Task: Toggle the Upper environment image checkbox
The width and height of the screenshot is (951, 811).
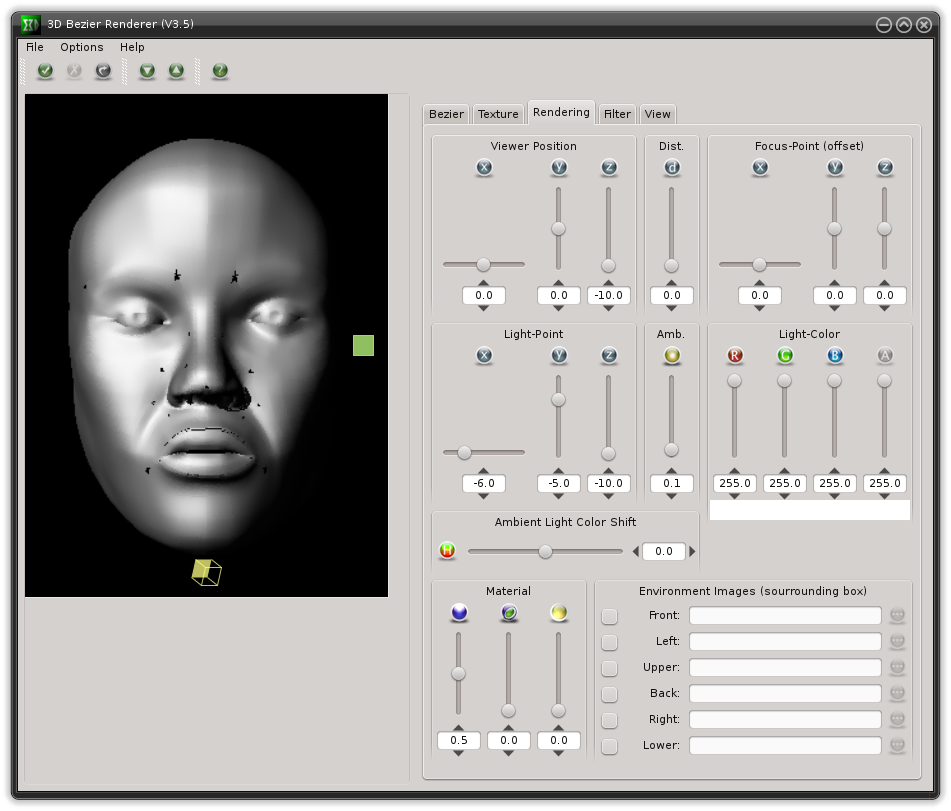Action: [x=610, y=668]
